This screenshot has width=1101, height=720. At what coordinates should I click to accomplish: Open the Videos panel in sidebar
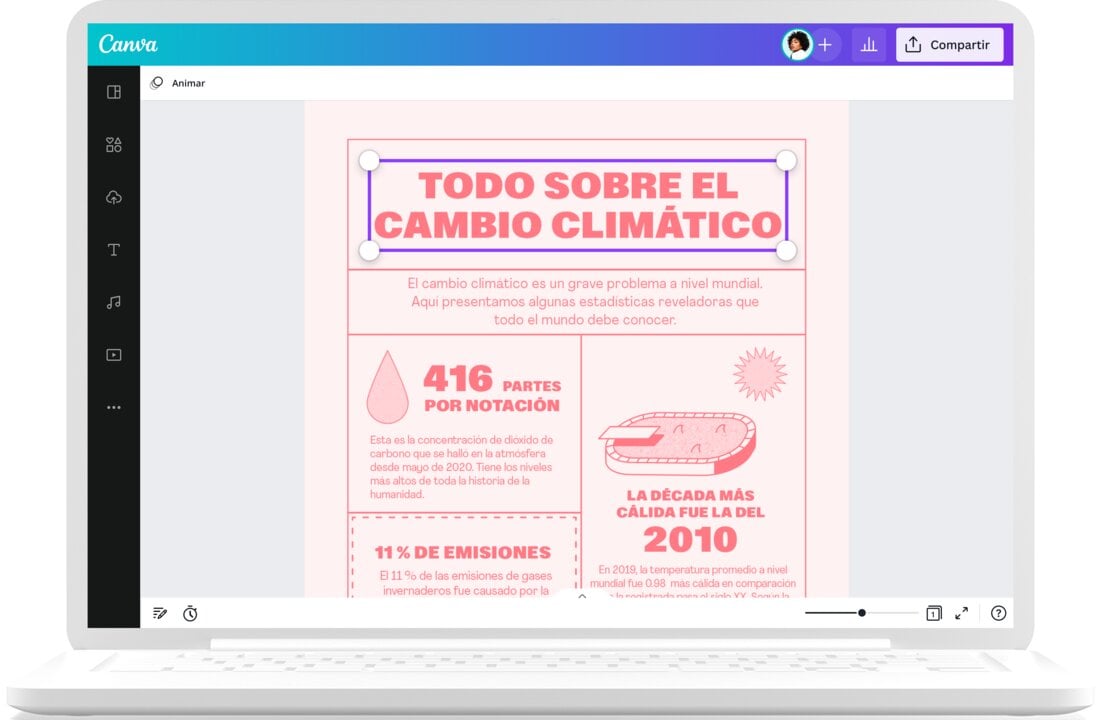pyautogui.click(x=114, y=354)
